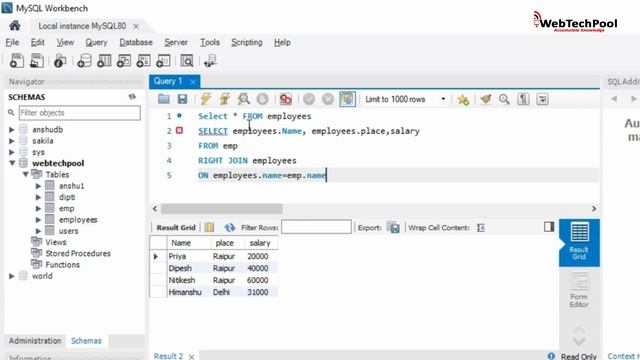Save query as snippet star icon
The width and height of the screenshot is (640, 360).
coord(463,99)
